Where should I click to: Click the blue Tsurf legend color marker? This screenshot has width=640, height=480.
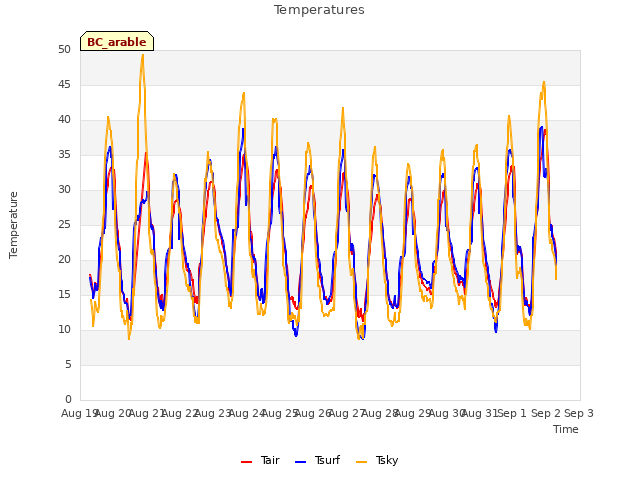300,462
